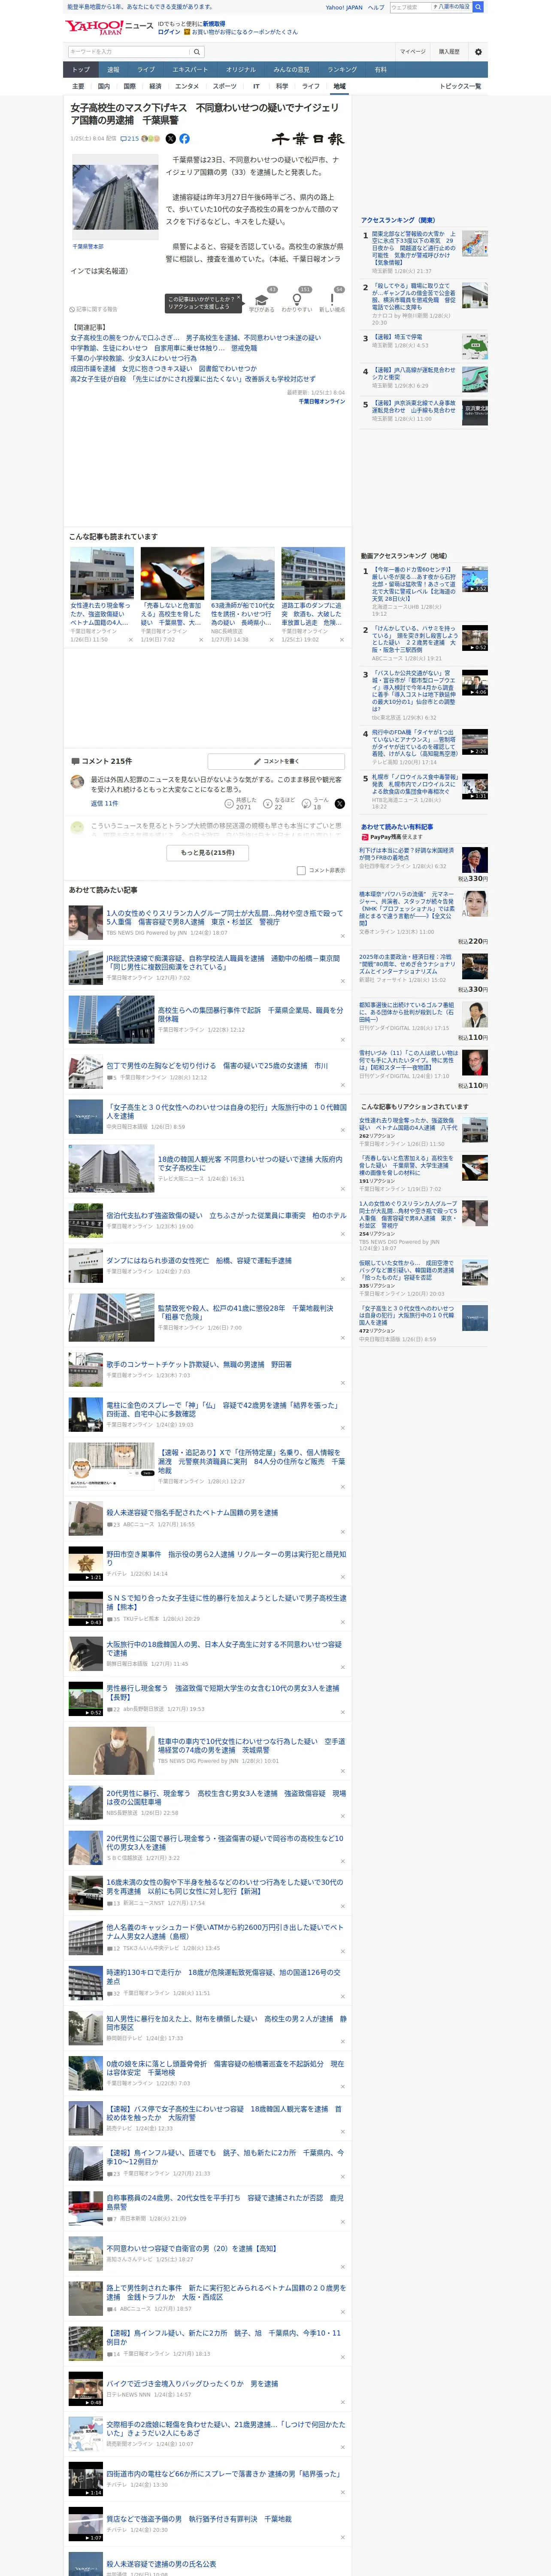Click the 千葉日報オンライン source link
The width and height of the screenshot is (551, 2576).
coord(321,401)
